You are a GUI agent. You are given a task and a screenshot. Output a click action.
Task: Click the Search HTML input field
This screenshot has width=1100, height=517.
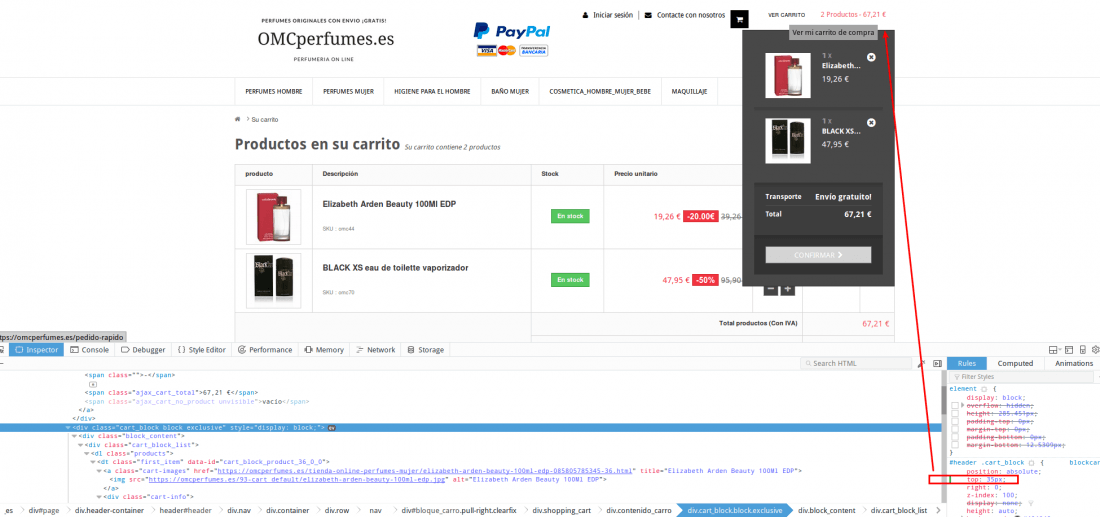[x=856, y=363]
